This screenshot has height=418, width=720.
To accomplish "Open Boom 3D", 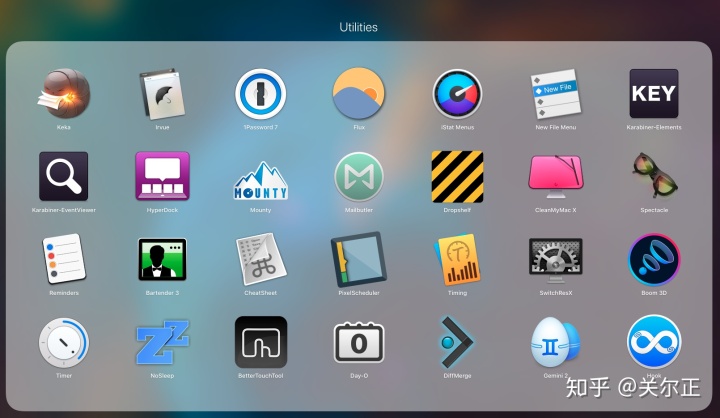I will (x=654, y=259).
